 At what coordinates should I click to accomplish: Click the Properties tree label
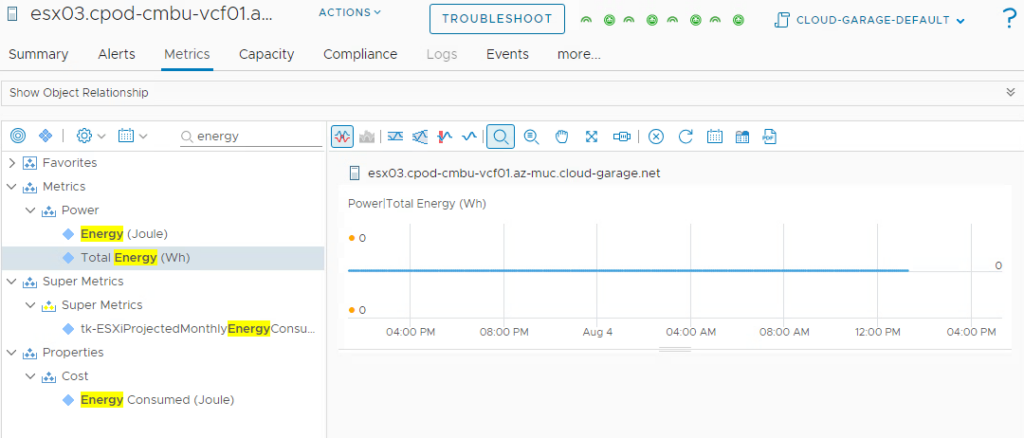[x=73, y=352]
